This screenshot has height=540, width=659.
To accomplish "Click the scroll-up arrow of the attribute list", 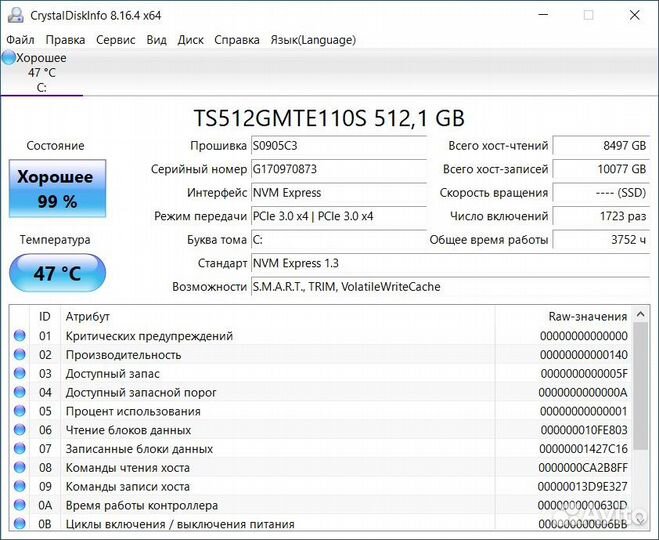I will pos(640,314).
